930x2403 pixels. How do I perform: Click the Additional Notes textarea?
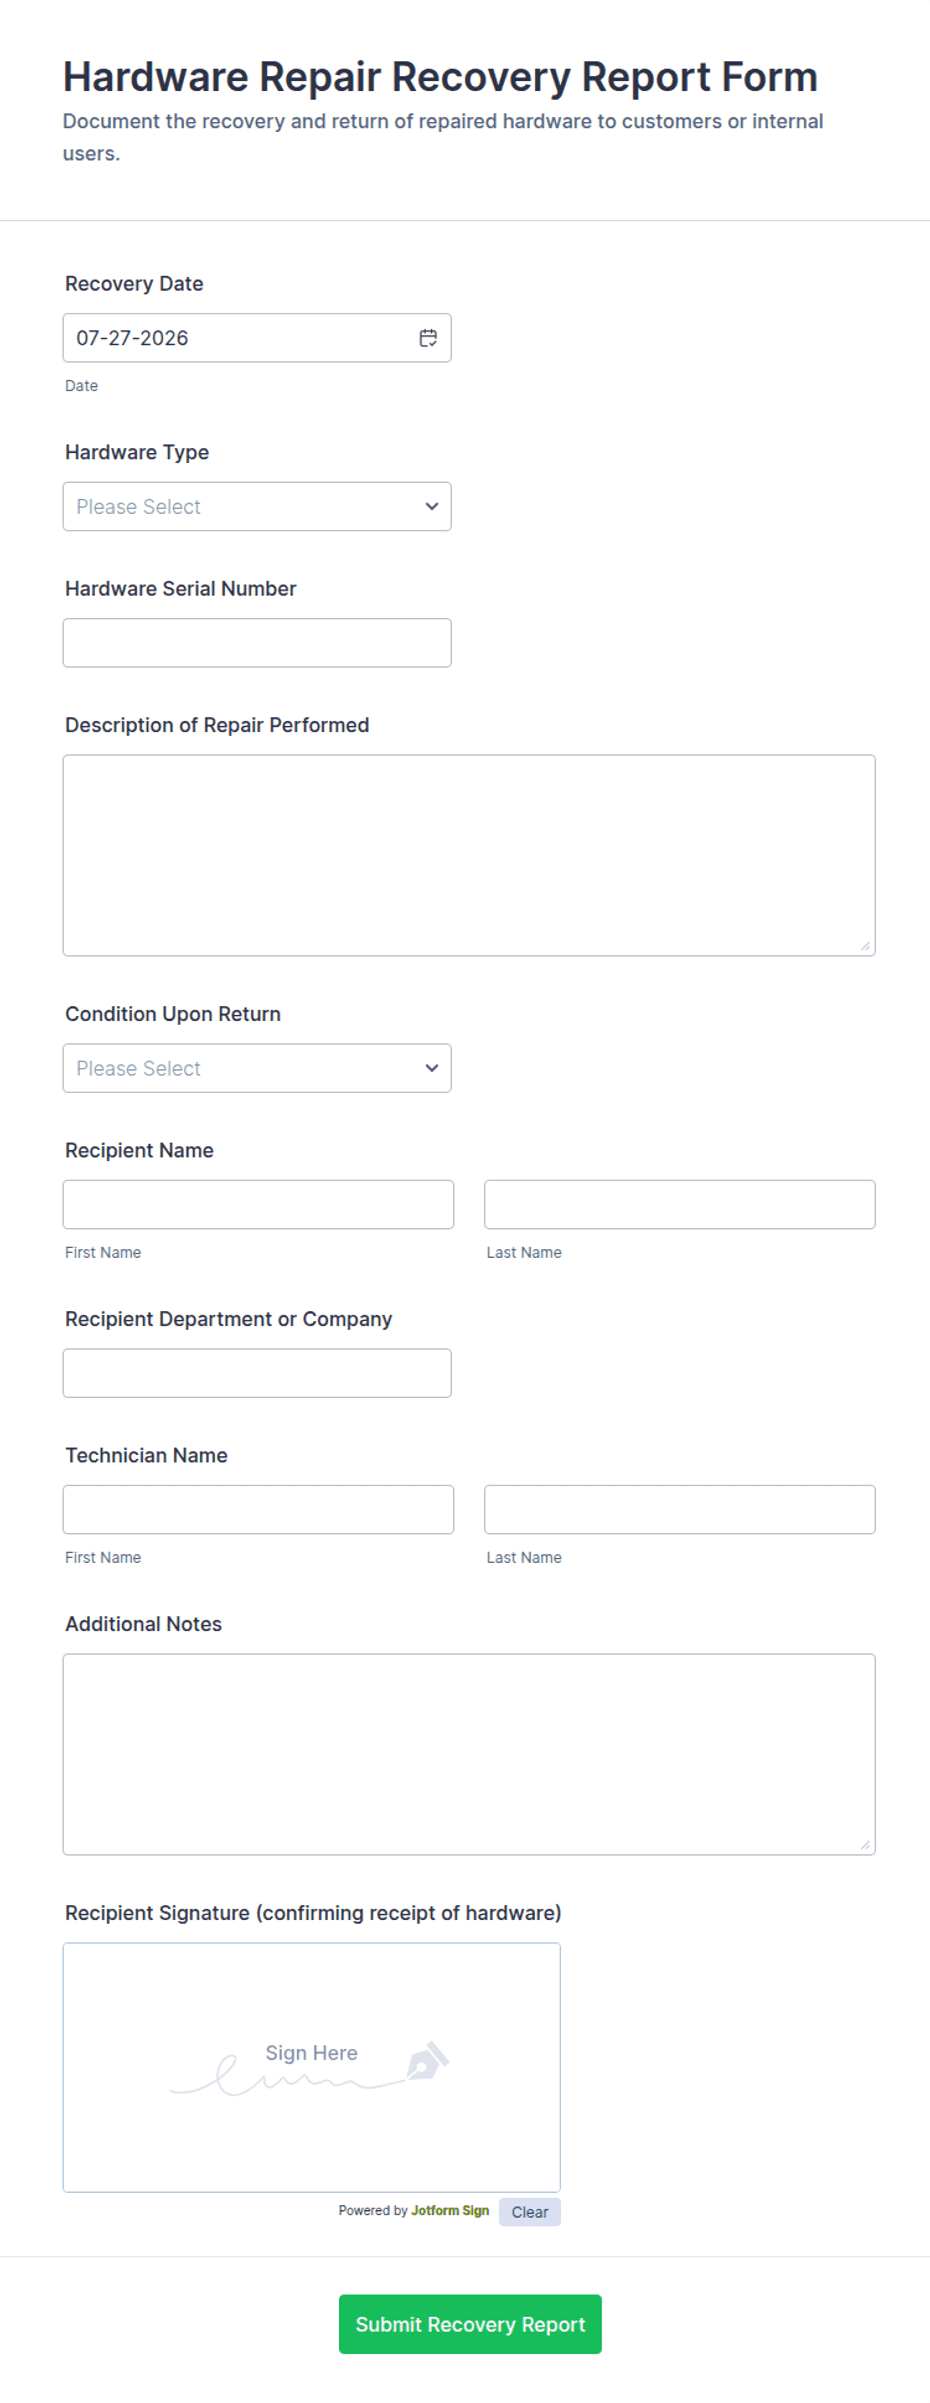click(x=469, y=1754)
